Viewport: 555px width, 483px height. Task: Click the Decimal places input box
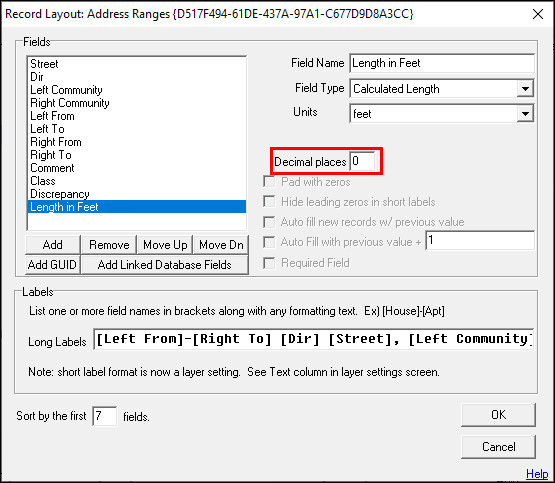[362, 161]
